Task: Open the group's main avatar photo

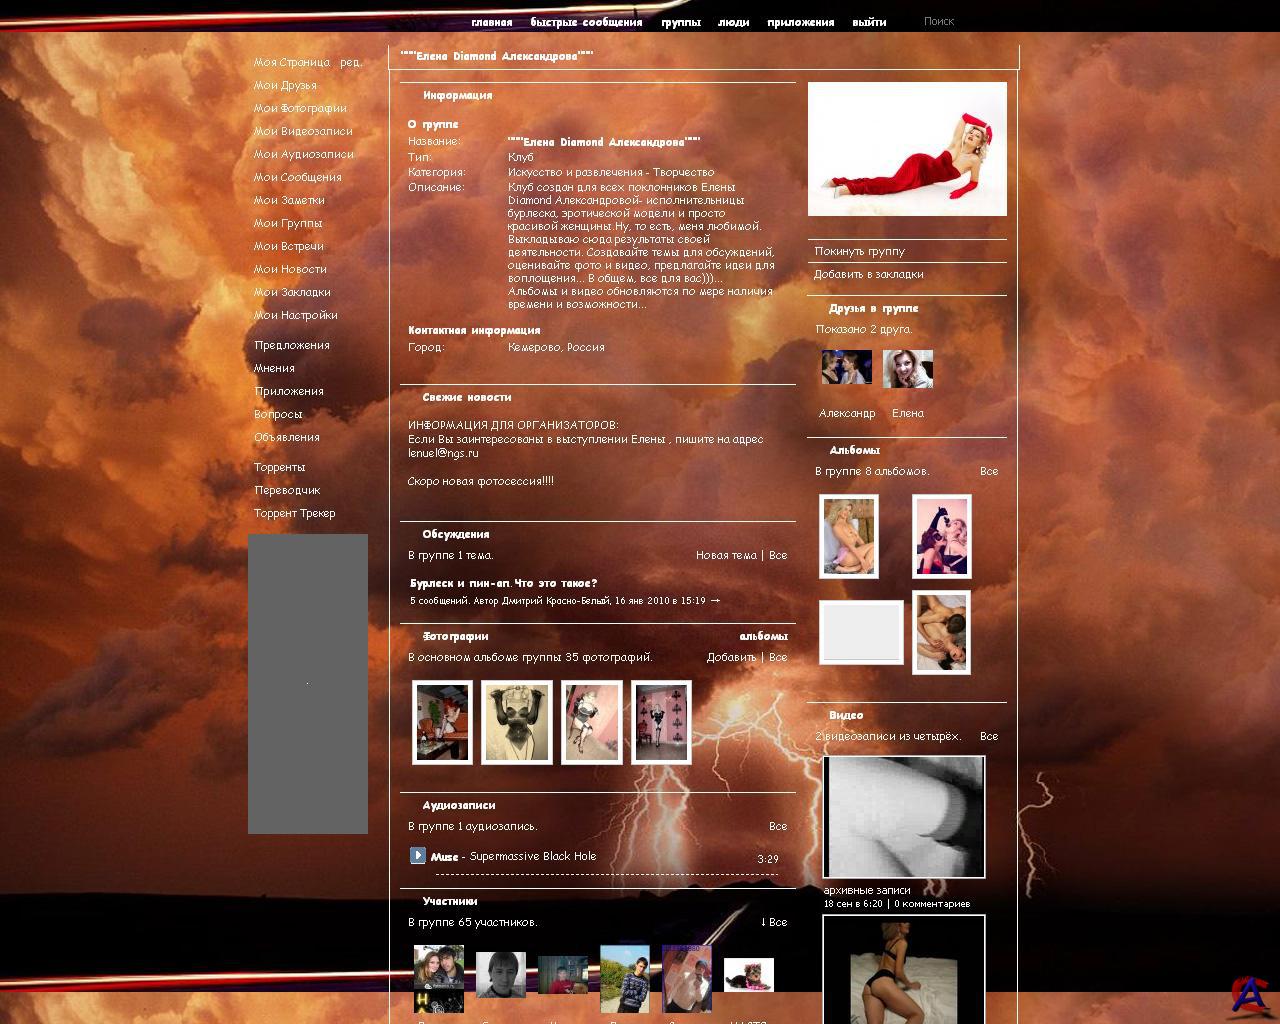Action: [x=907, y=149]
